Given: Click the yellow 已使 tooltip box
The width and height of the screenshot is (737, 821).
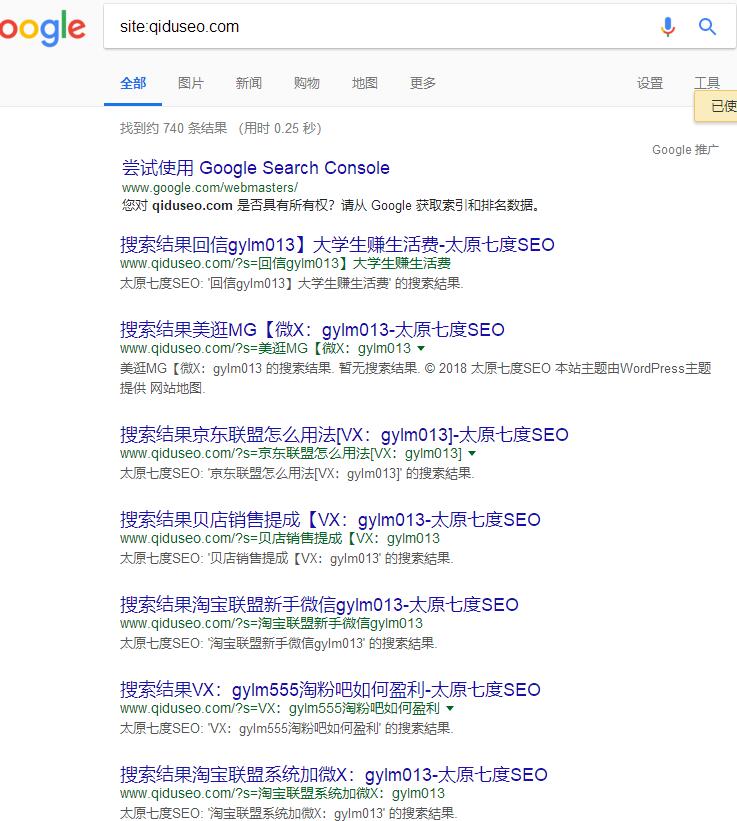Looking at the screenshot, I should pyautogui.click(x=716, y=106).
